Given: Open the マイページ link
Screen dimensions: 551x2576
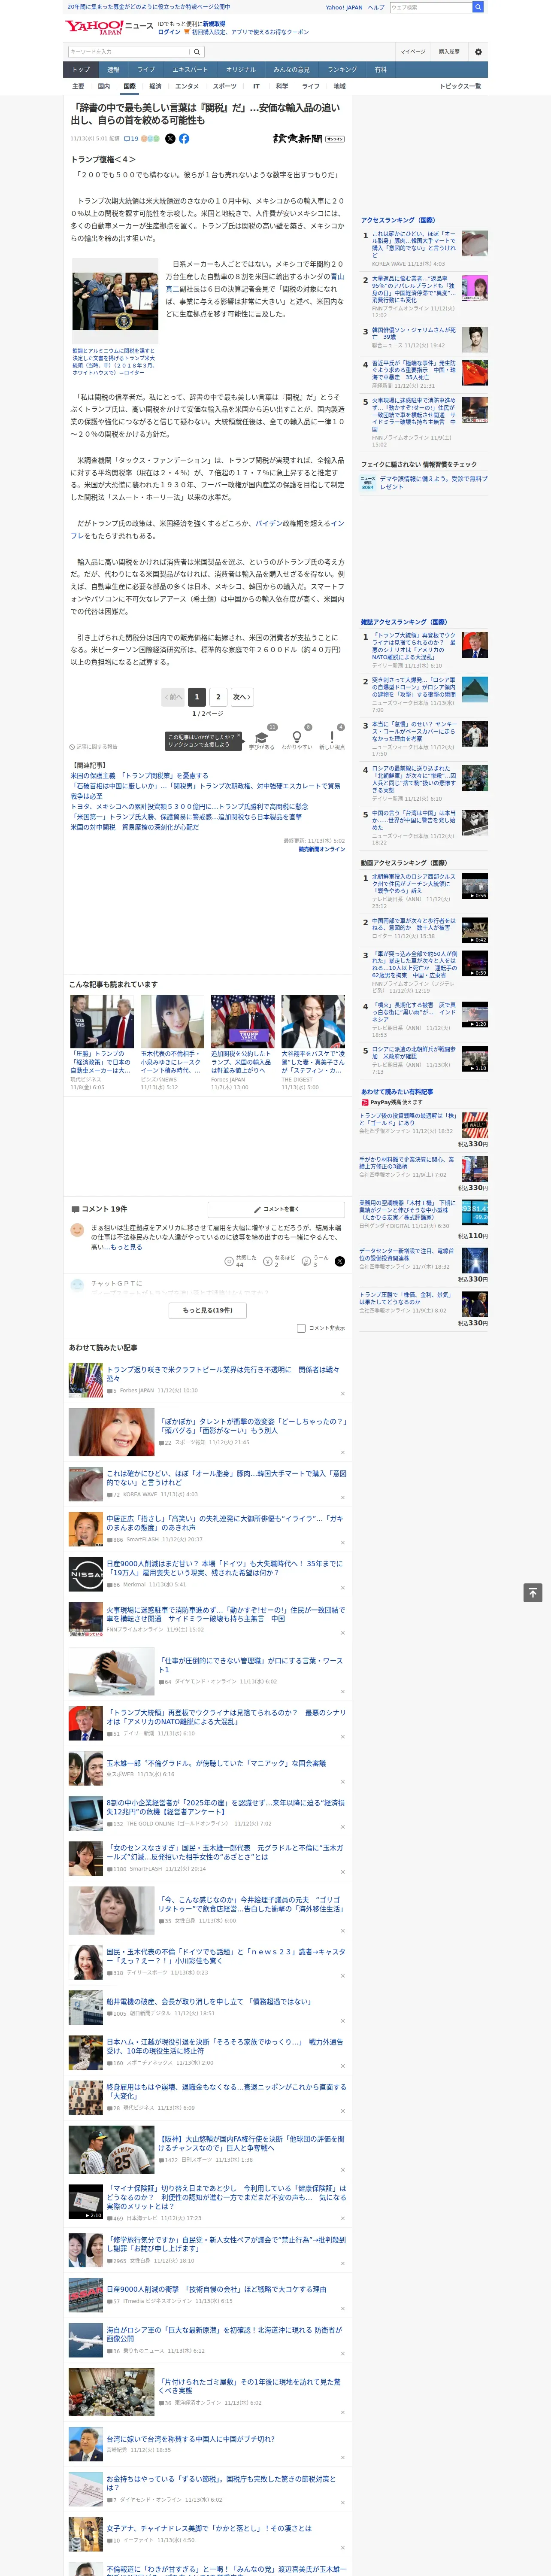Looking at the screenshot, I should point(413,52).
